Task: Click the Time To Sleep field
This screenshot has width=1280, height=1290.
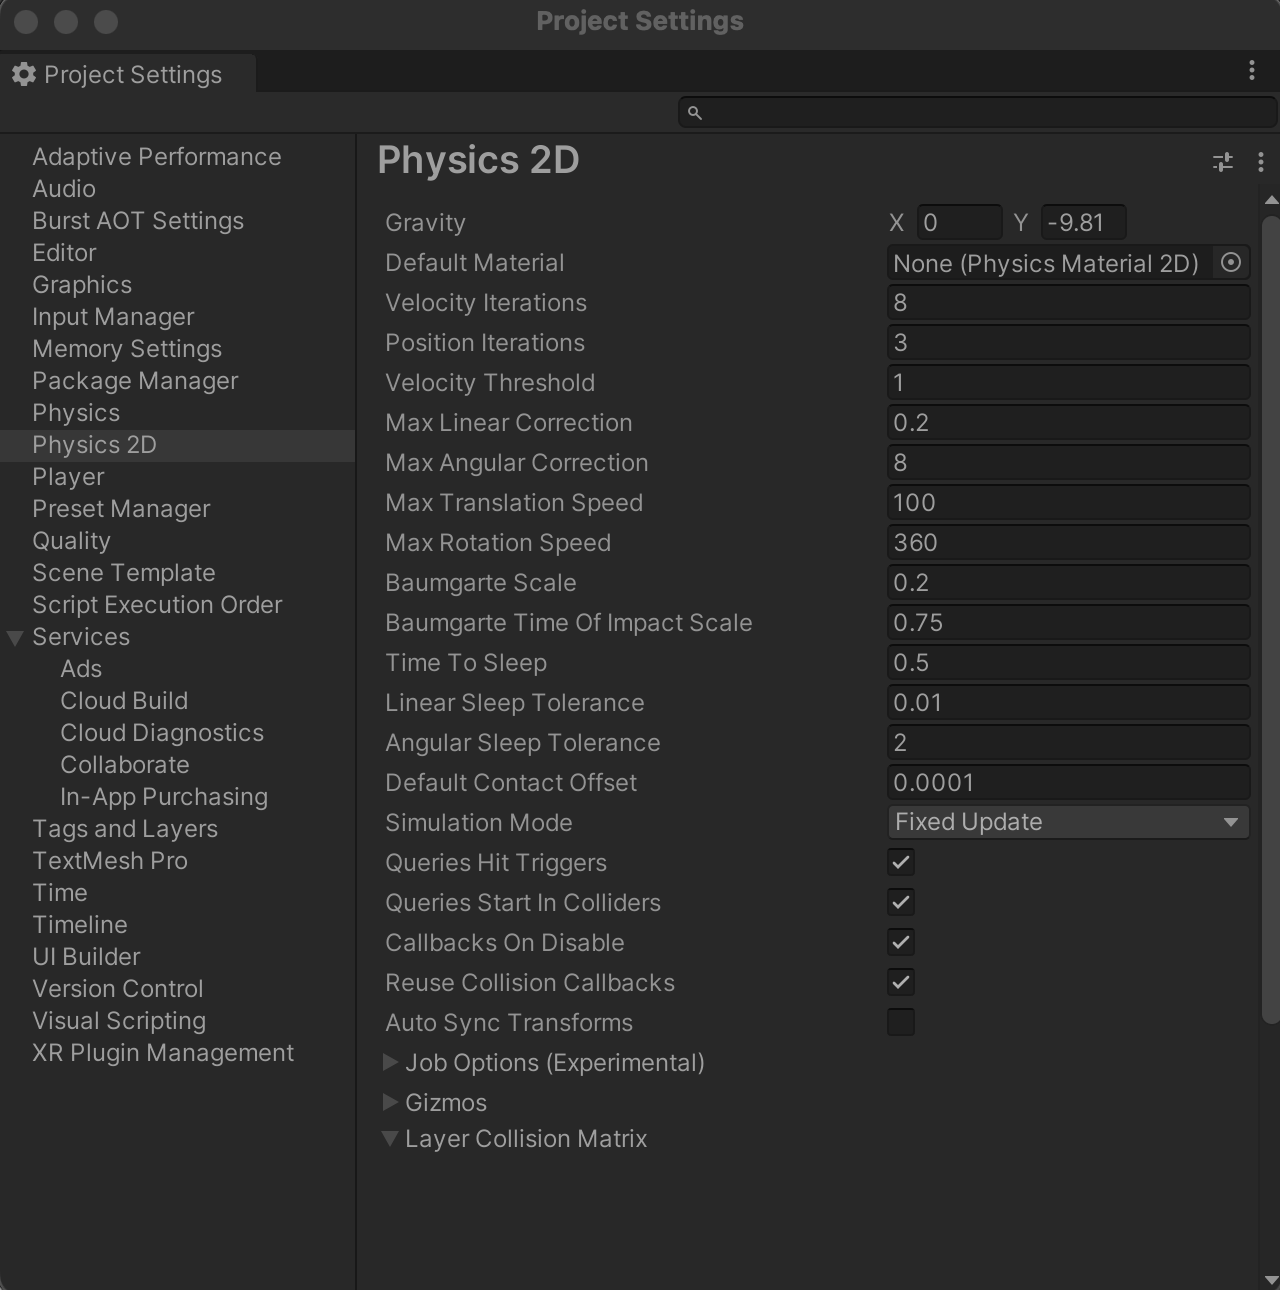Action: point(1068,662)
